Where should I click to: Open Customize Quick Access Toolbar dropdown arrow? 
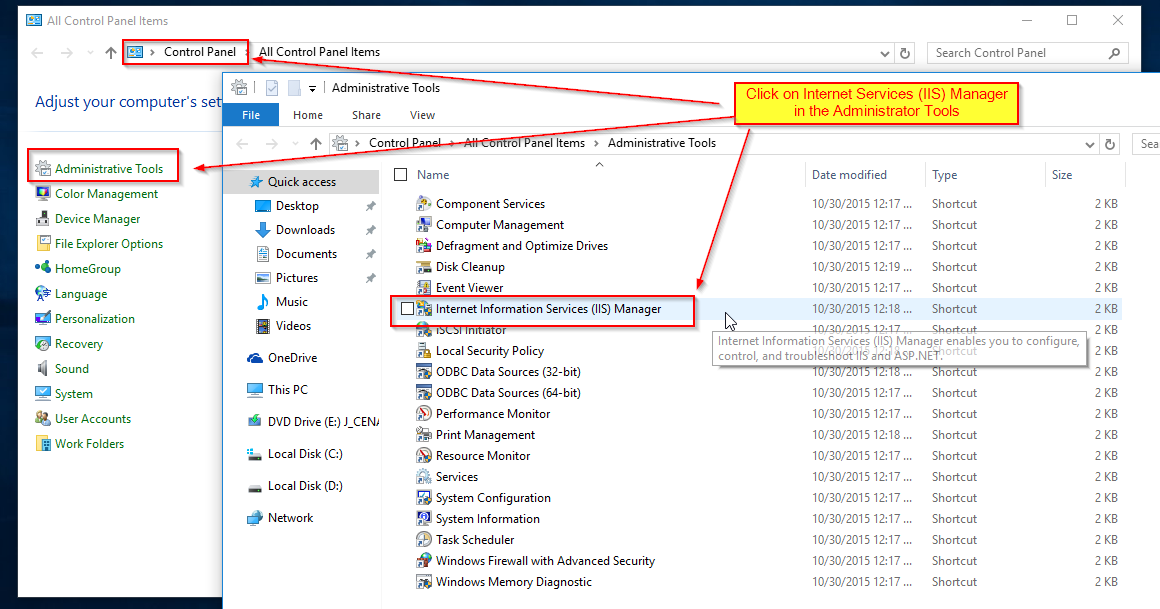tap(312, 89)
